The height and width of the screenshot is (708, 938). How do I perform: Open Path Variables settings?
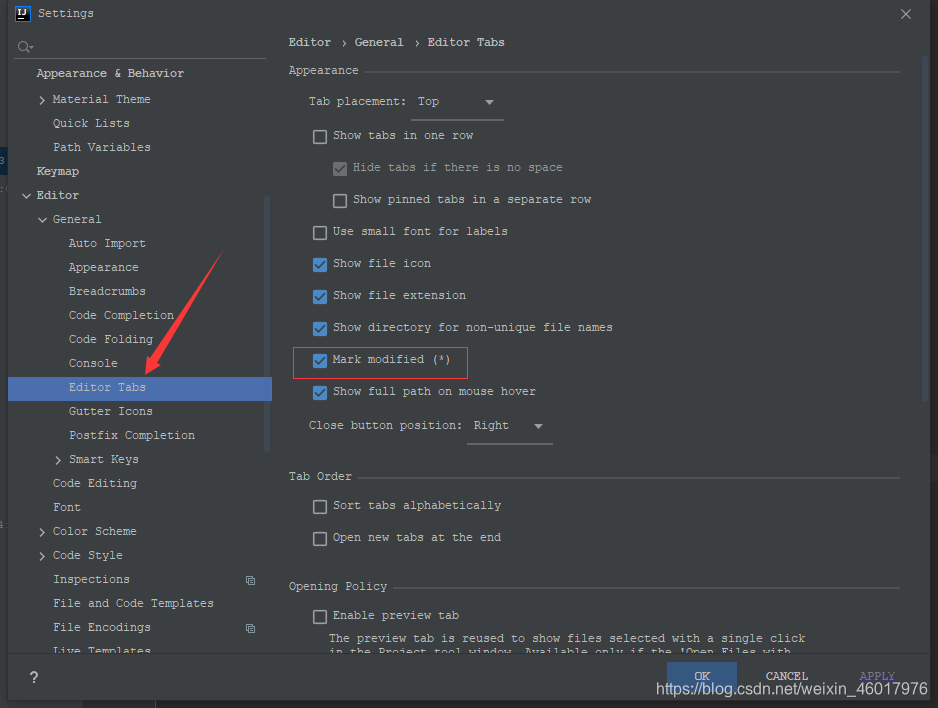click(x=102, y=147)
